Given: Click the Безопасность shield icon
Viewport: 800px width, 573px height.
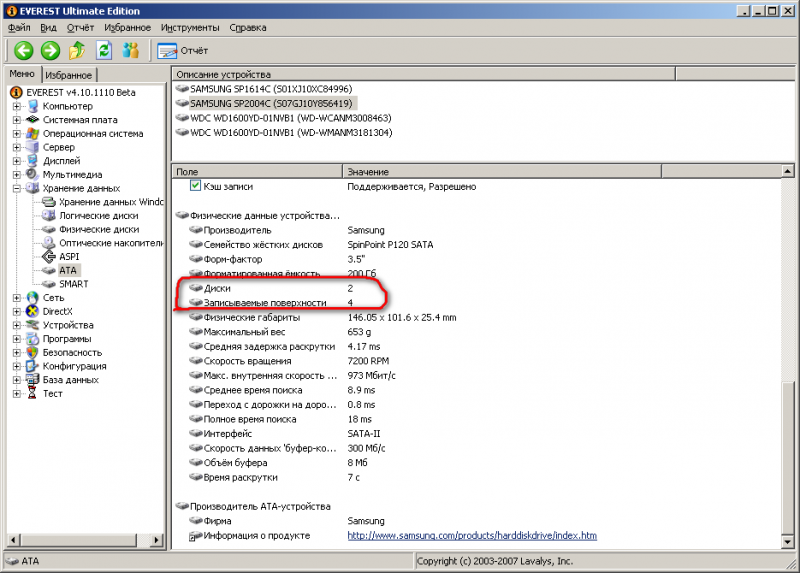Looking at the screenshot, I should click(x=33, y=352).
